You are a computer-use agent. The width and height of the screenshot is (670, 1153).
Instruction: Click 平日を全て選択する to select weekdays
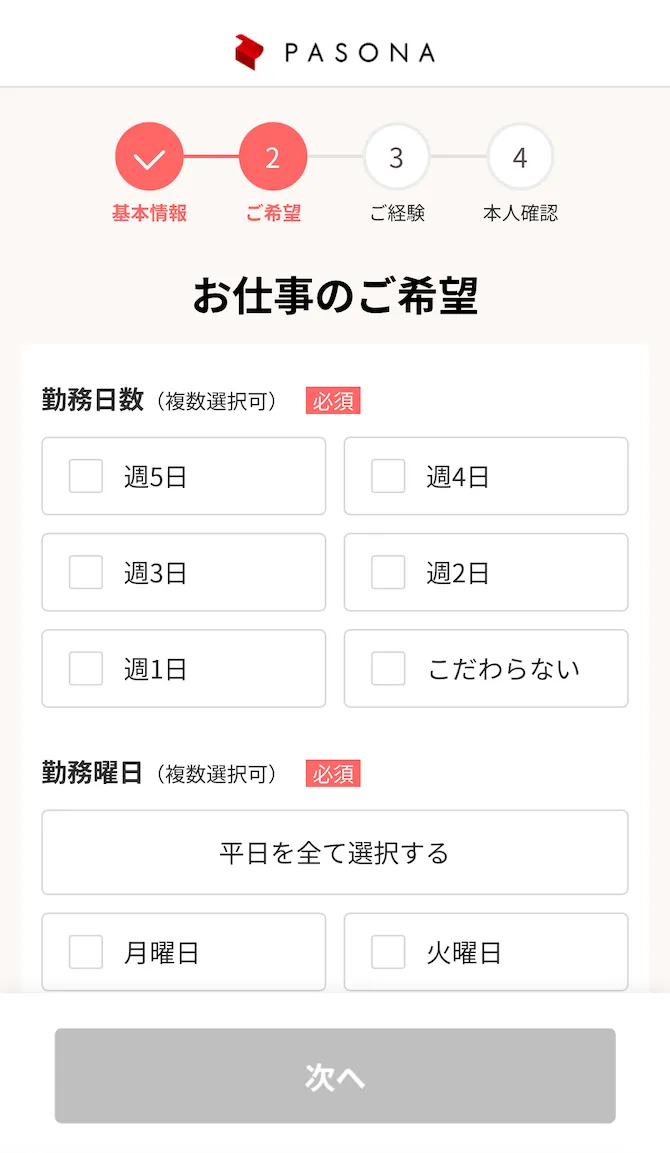click(334, 852)
